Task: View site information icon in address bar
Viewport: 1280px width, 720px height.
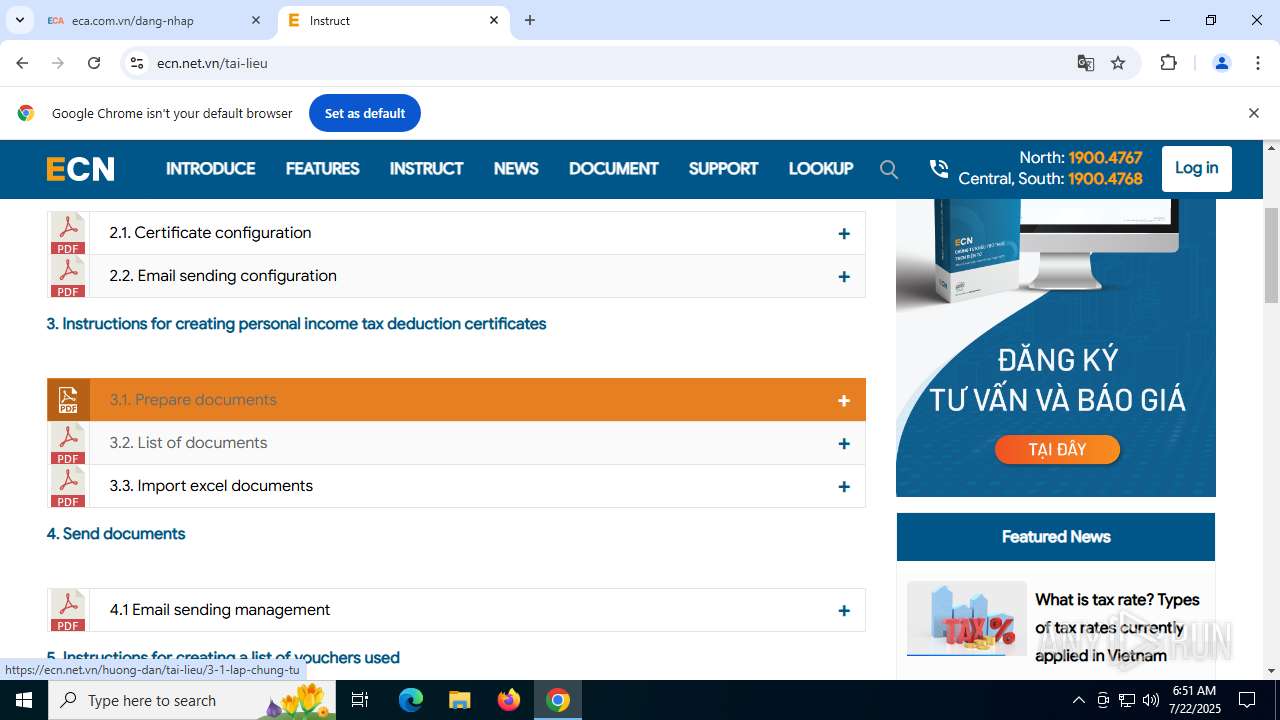Action: pos(137,63)
